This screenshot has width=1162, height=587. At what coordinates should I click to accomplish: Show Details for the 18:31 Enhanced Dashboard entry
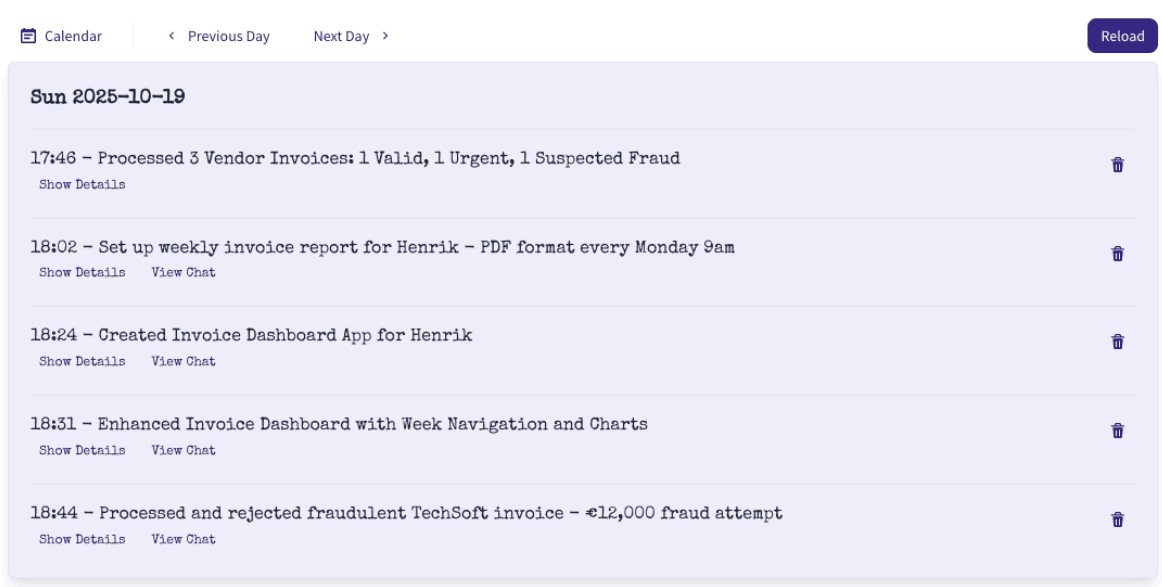click(82, 450)
